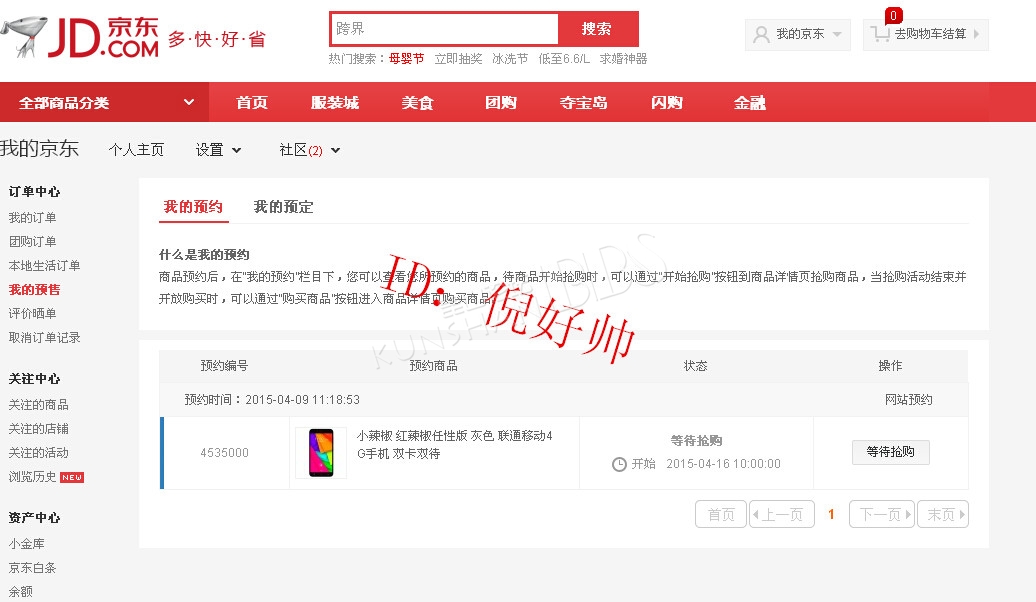Image resolution: width=1036 pixels, height=602 pixels.
Task: Open 余额 in the sidebar
Action: (20, 591)
